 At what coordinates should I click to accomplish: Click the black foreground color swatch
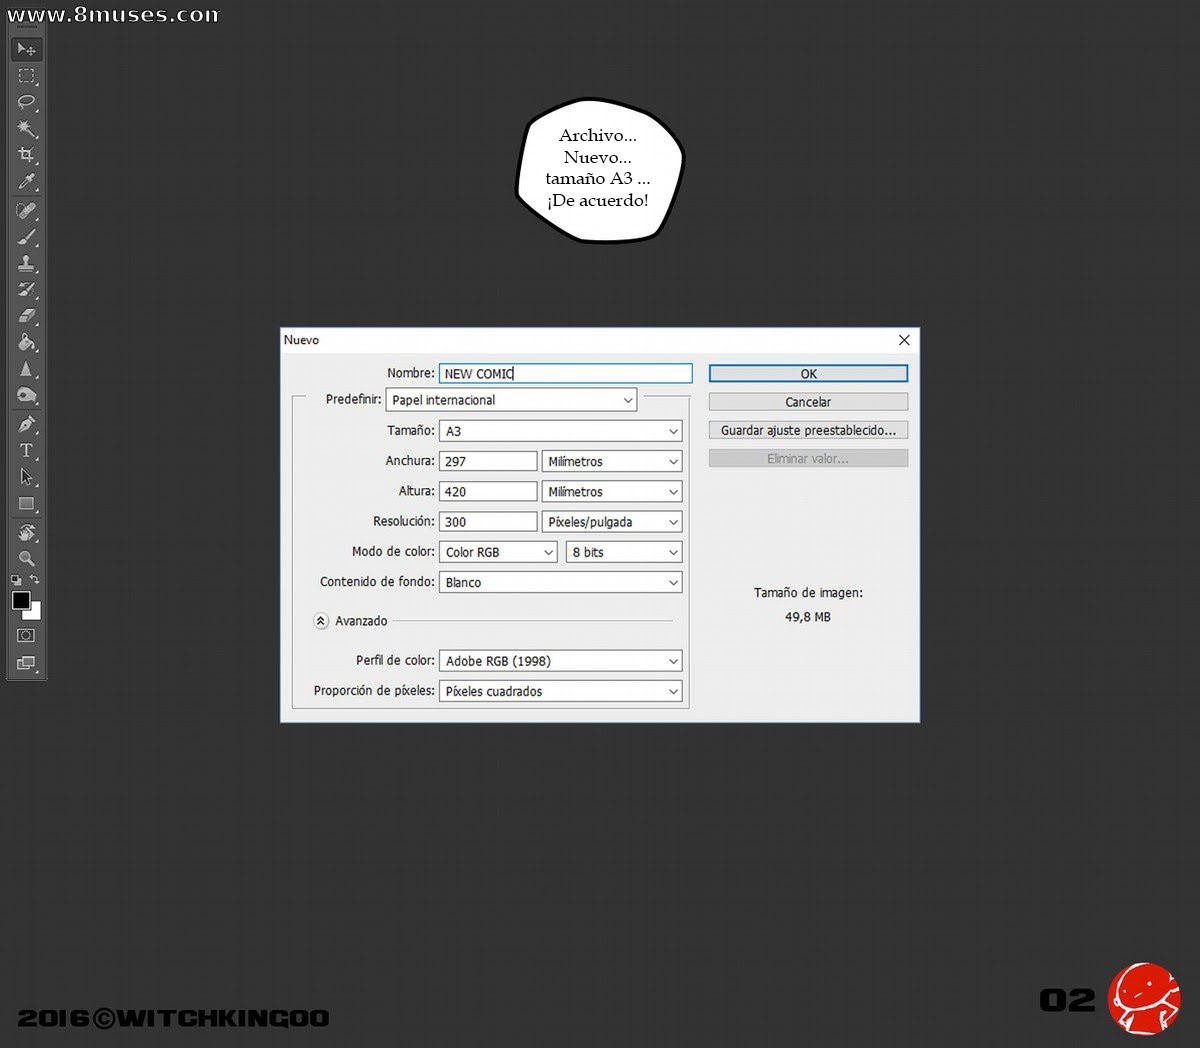point(21,600)
